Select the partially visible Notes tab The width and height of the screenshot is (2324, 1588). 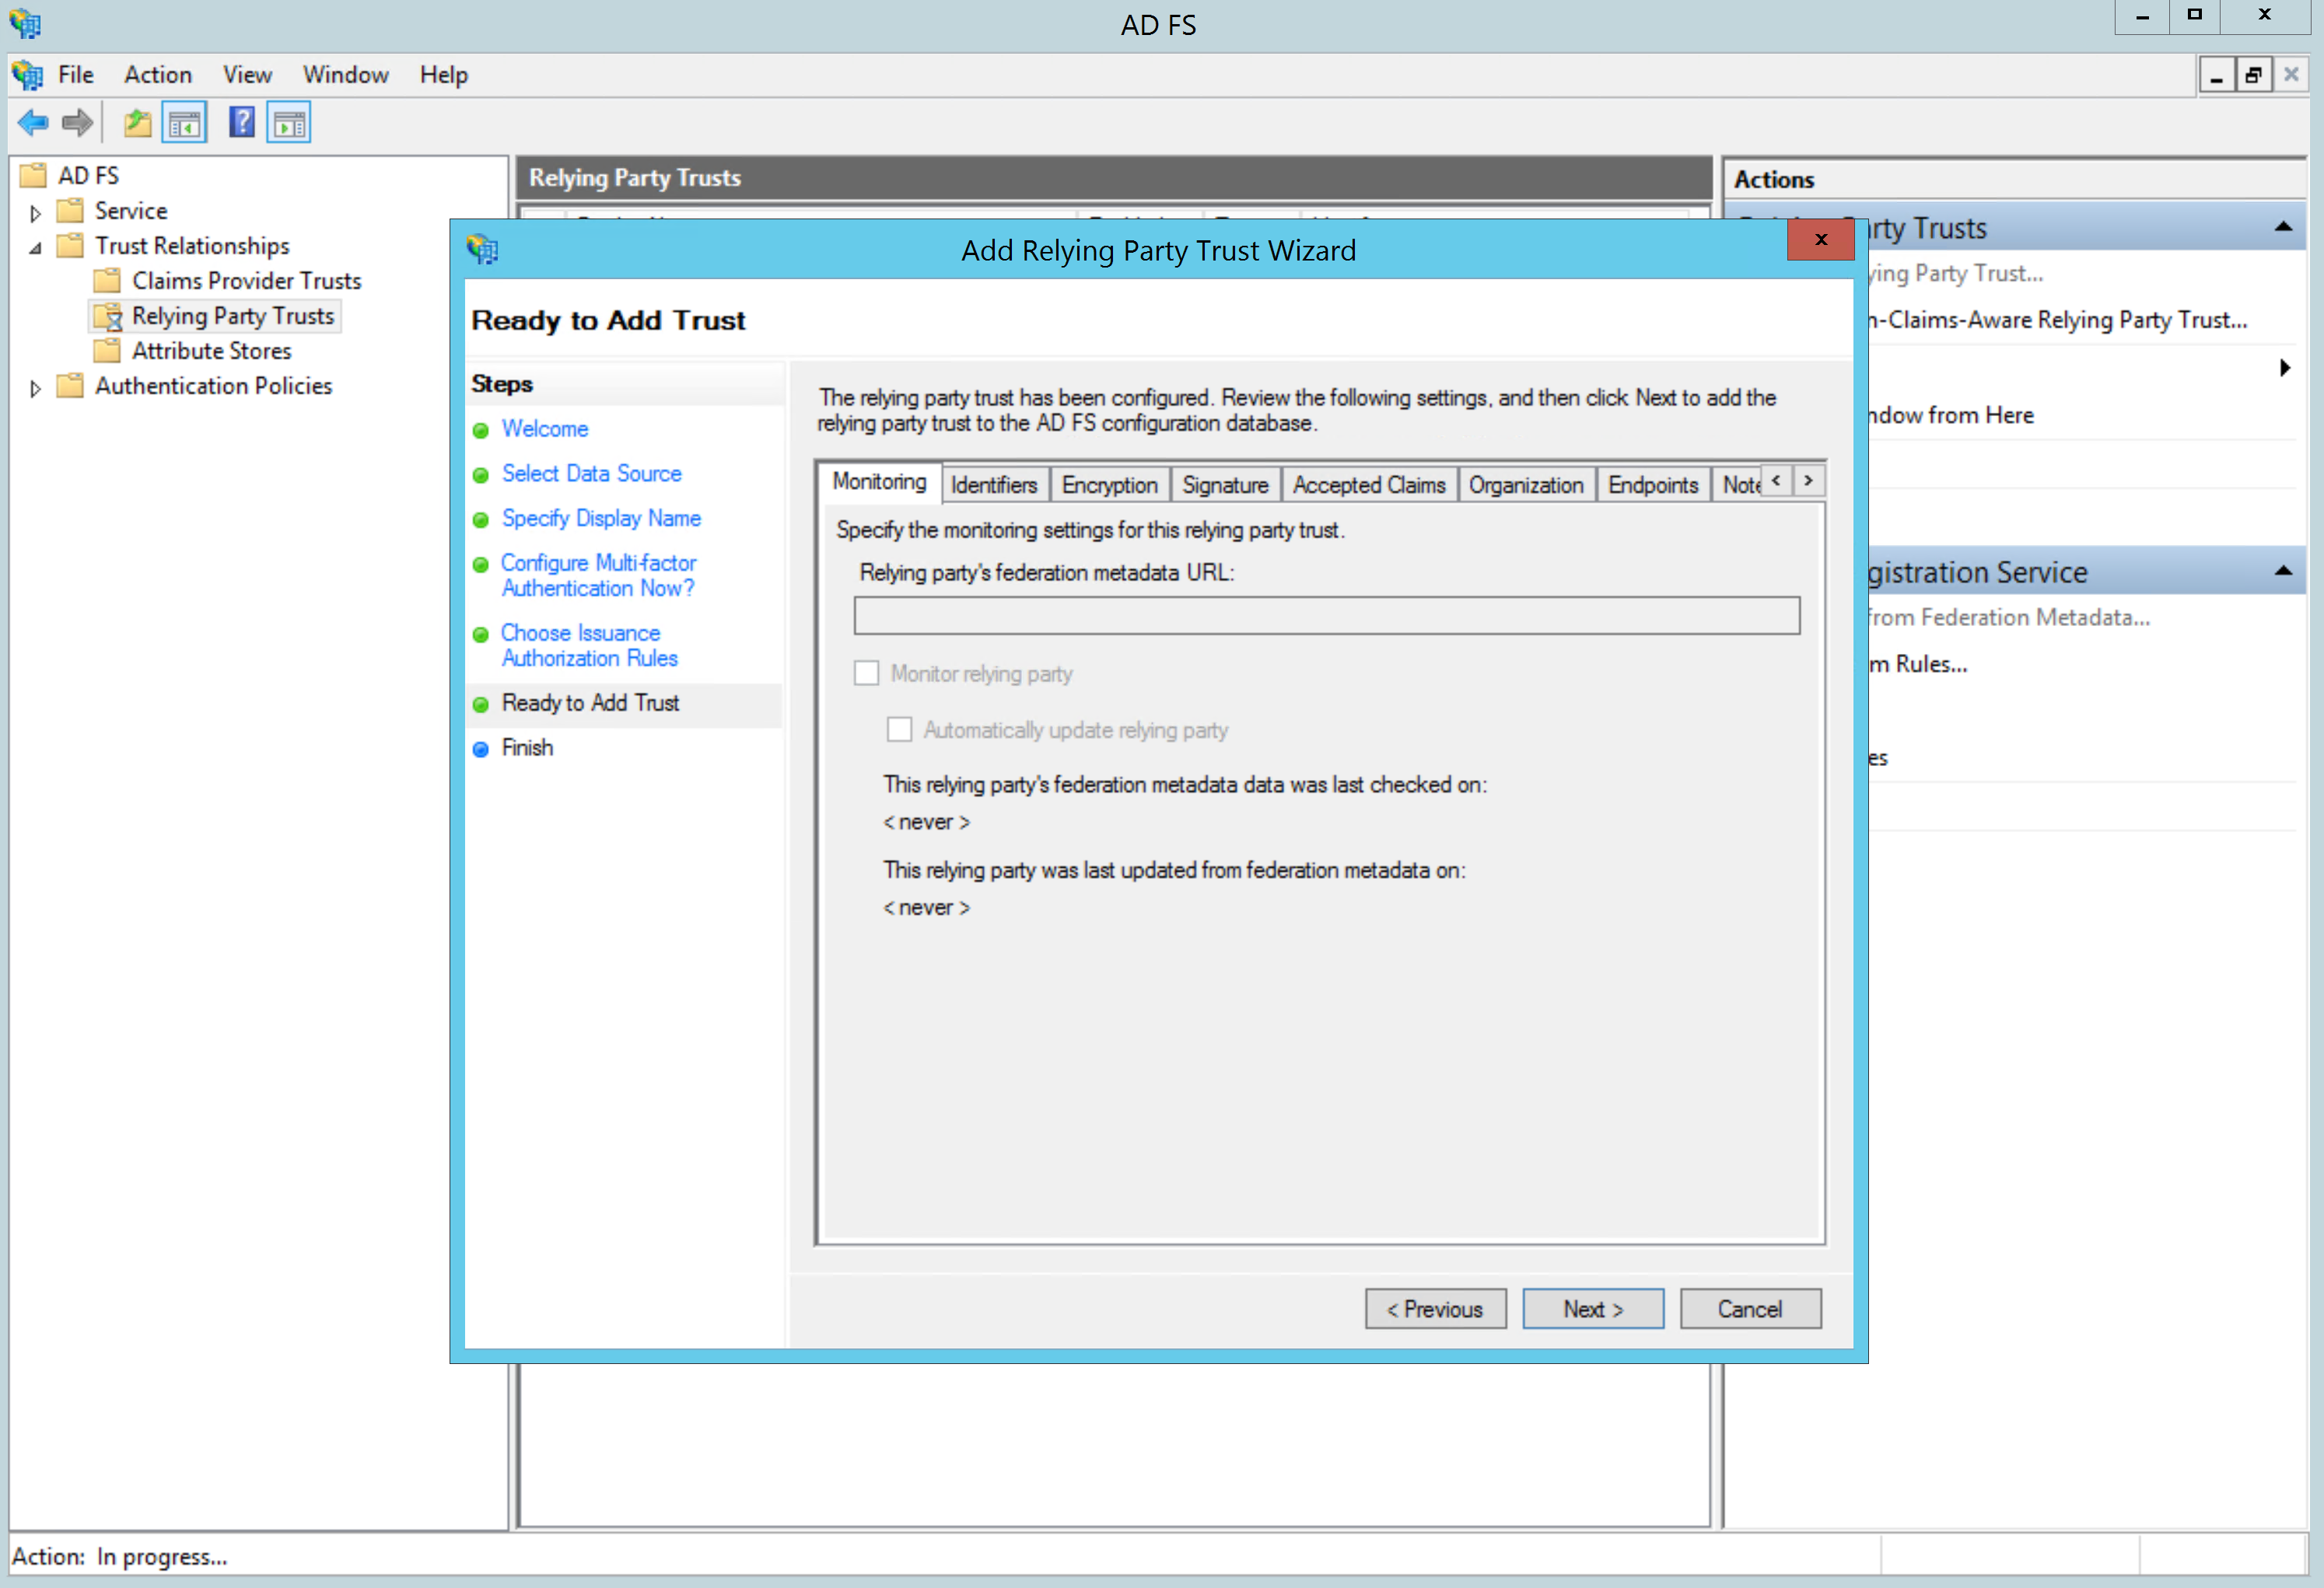1738,485
